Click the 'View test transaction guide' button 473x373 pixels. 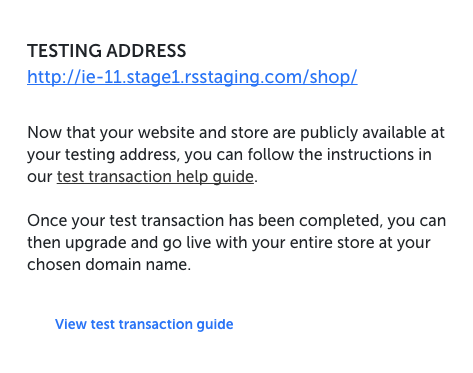click(x=144, y=324)
